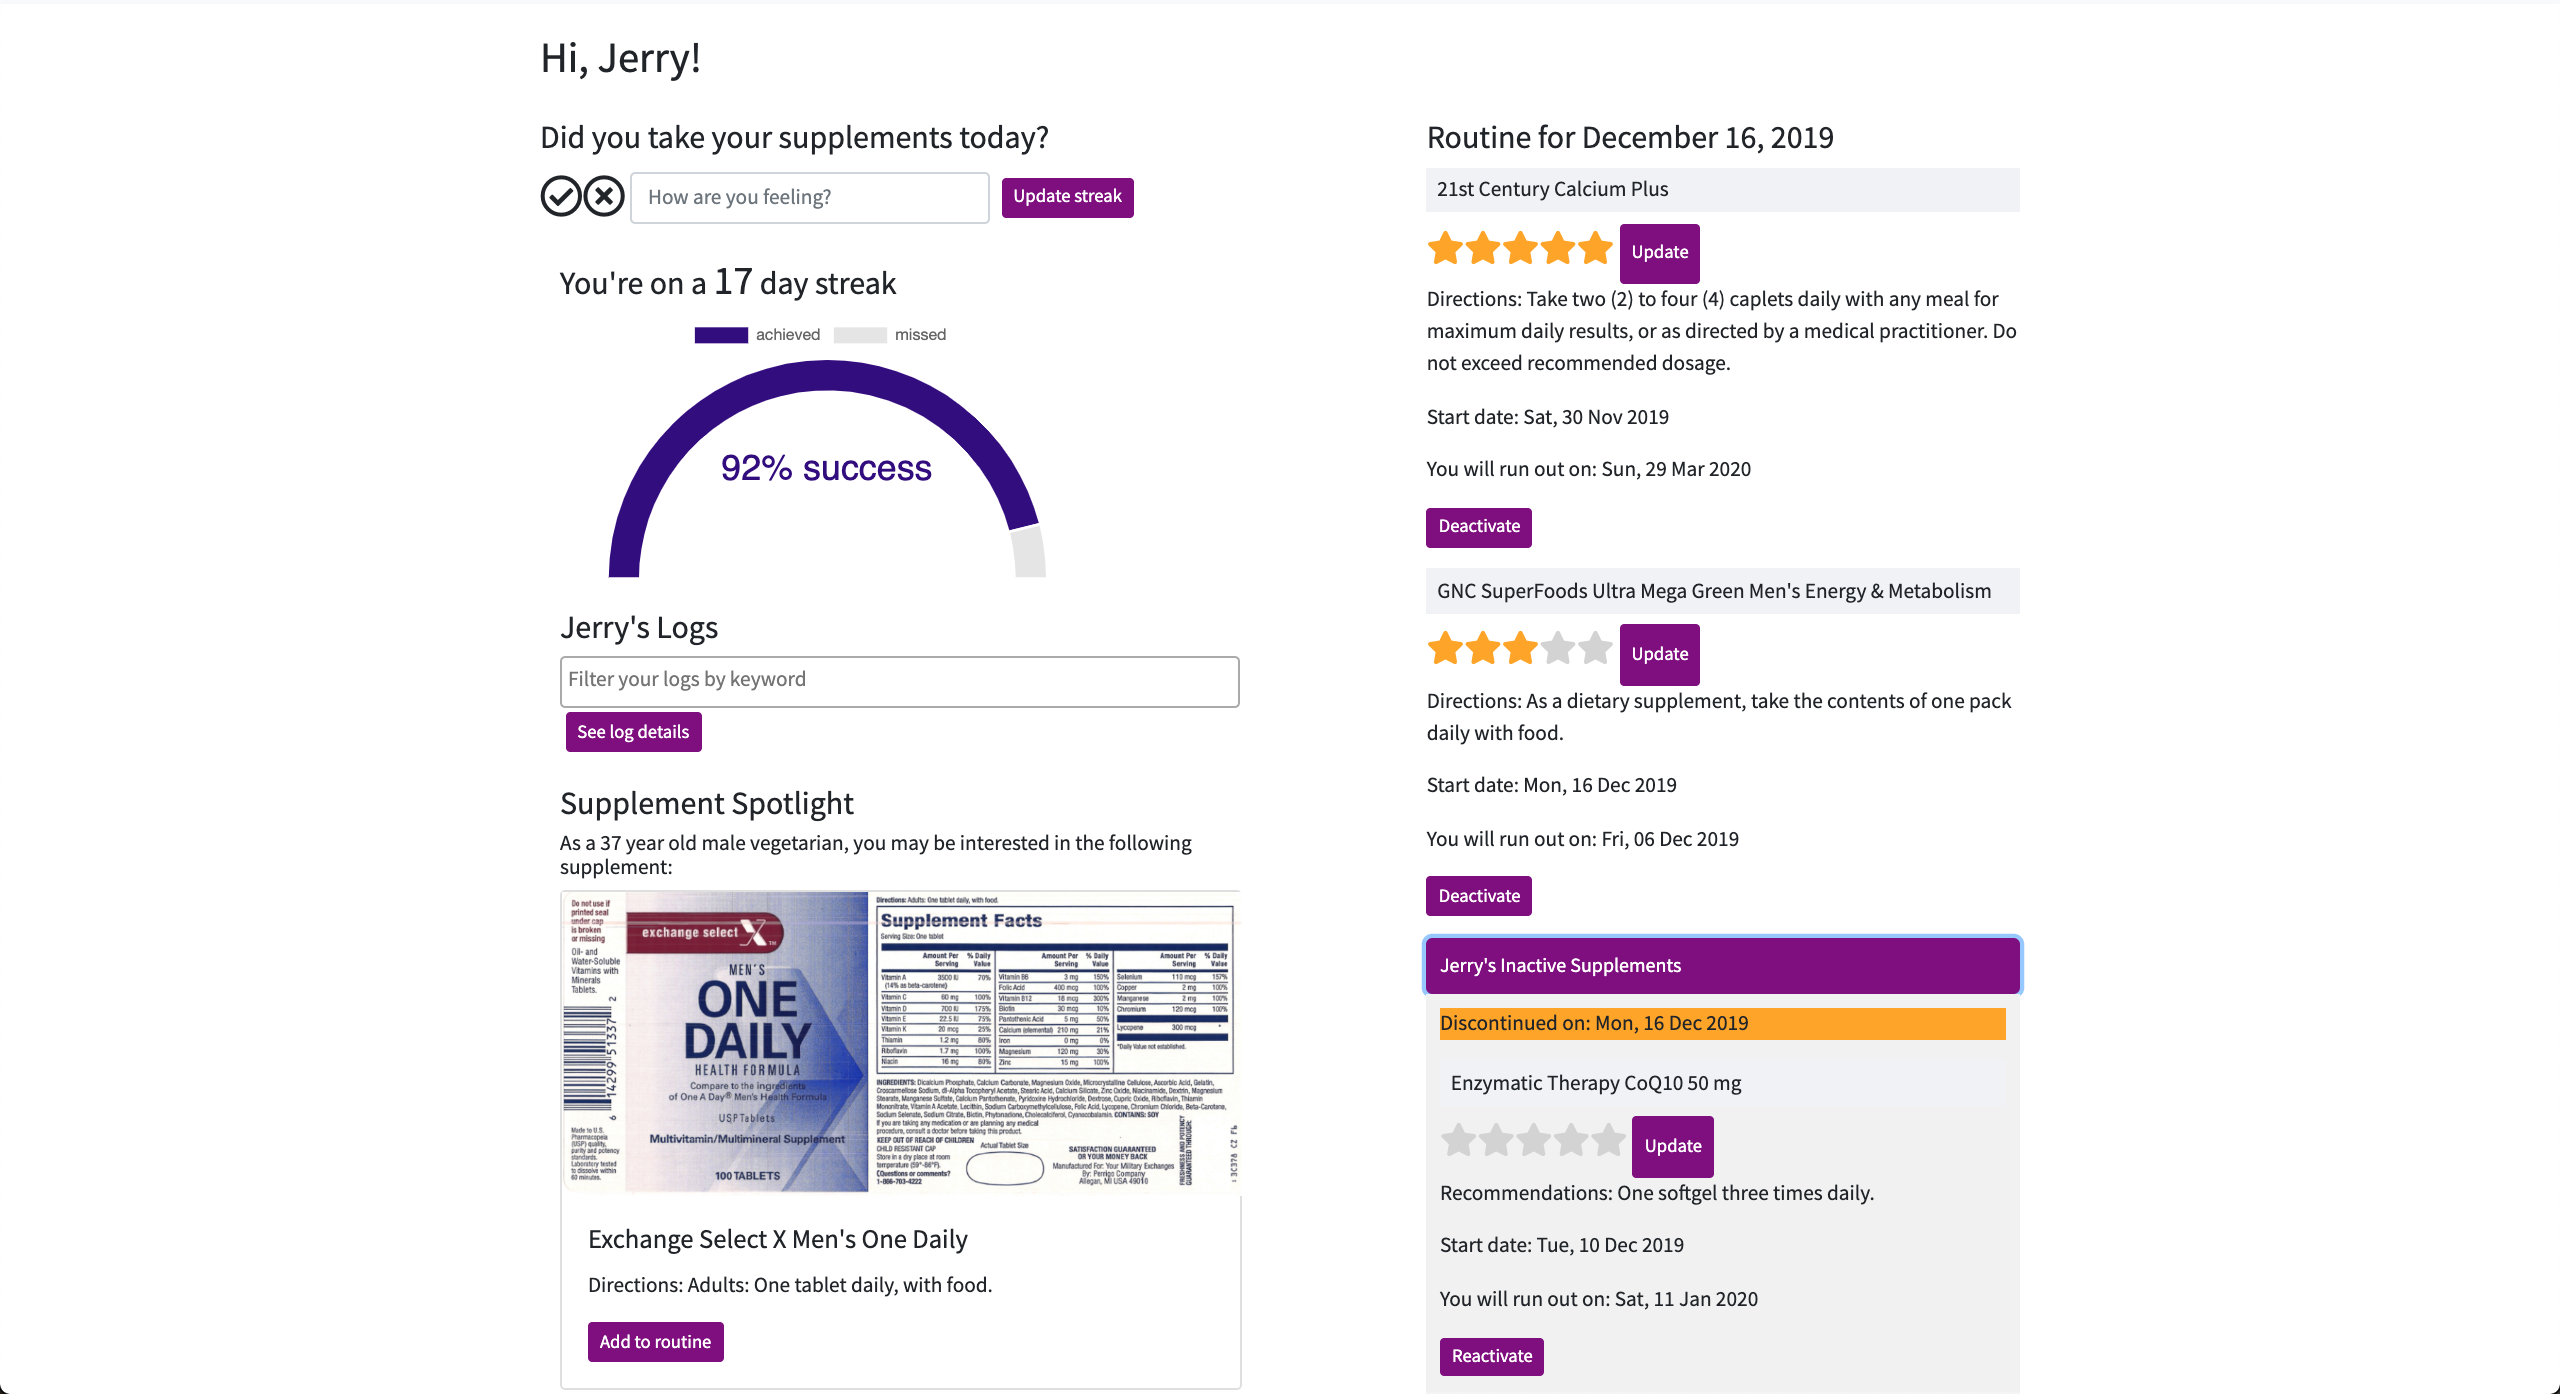Click the X circle icon for supplements missed
The height and width of the screenshot is (1394, 2560).
click(x=604, y=196)
